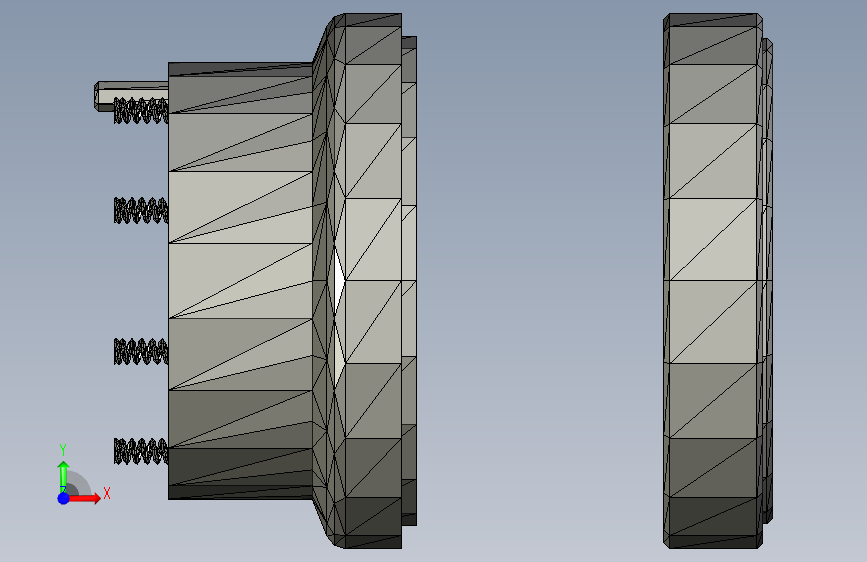Viewport: 867px width, 562px height.
Task: Select the standalone ring part on the right
Action: click(717, 281)
